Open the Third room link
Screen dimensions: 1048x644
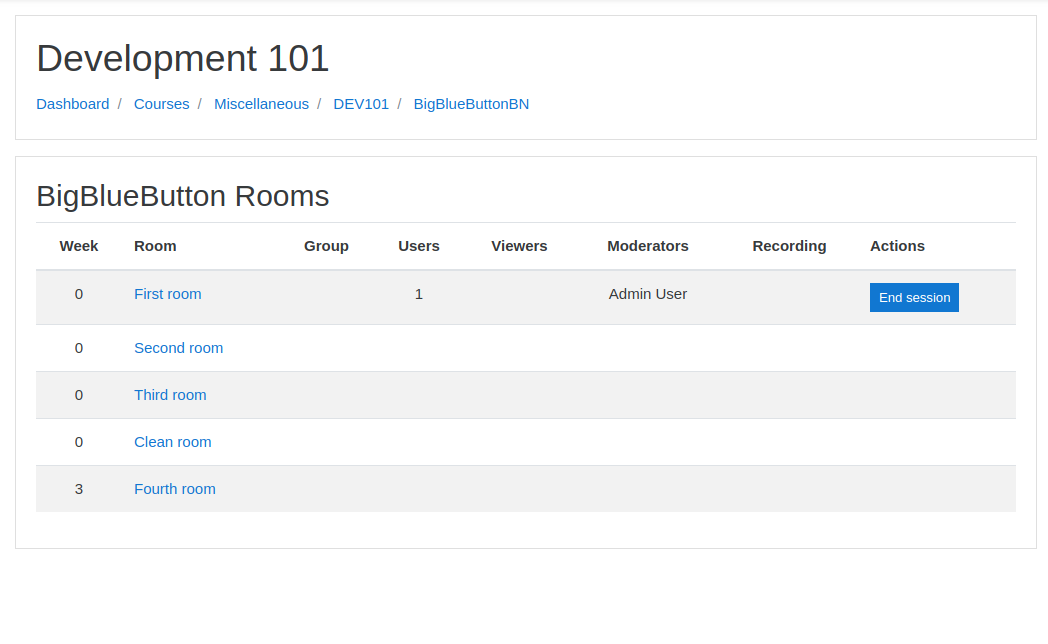tap(170, 395)
